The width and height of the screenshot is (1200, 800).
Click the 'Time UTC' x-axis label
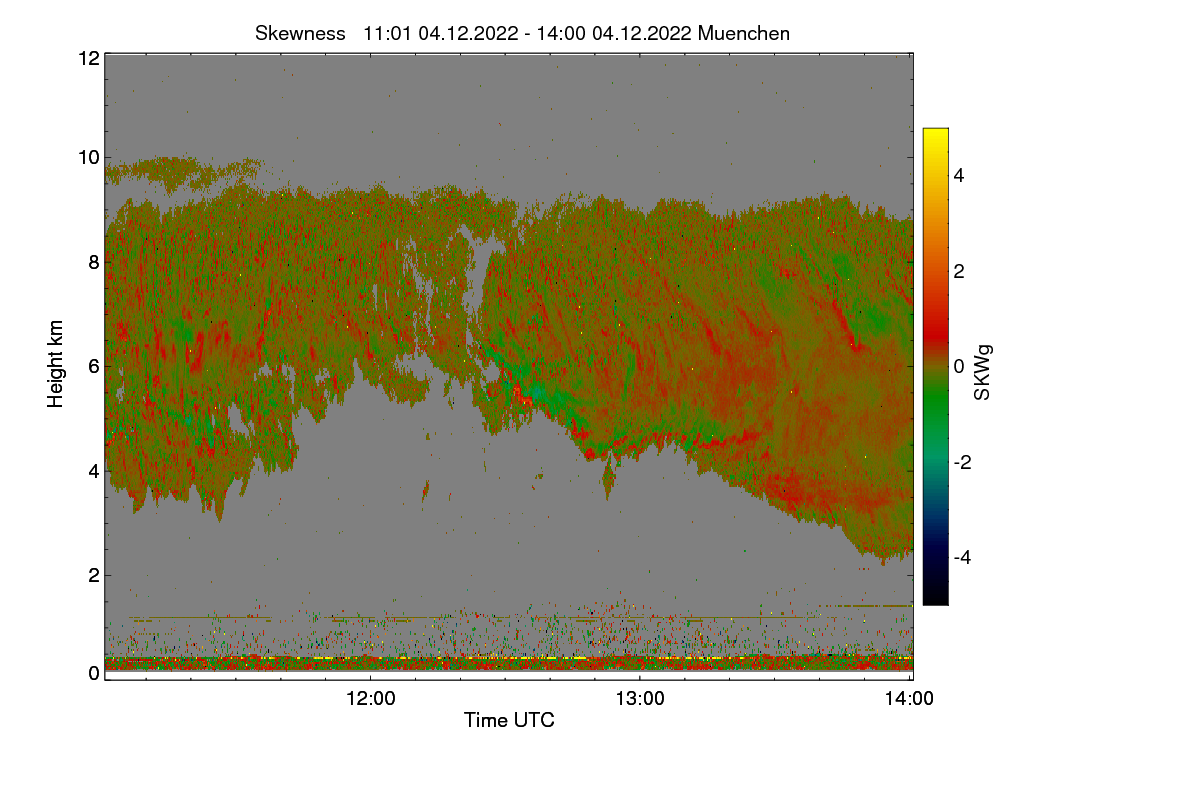509,719
